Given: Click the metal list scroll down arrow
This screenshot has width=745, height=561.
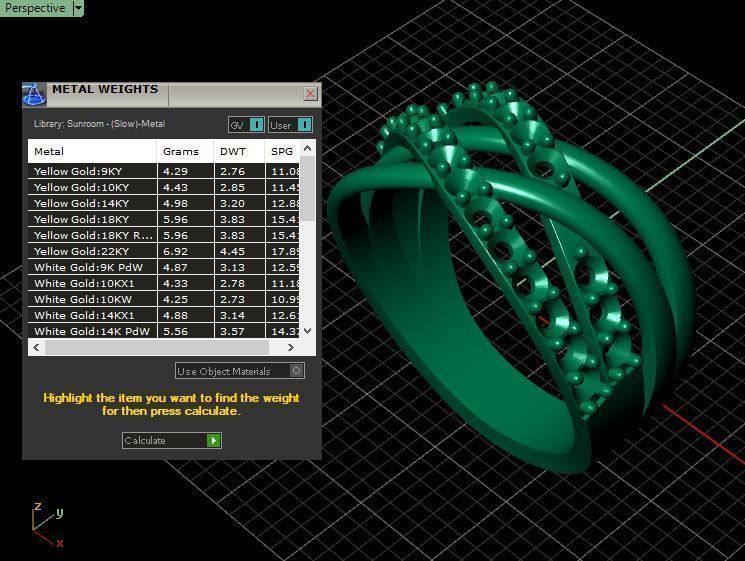Looking at the screenshot, I should tap(307, 331).
